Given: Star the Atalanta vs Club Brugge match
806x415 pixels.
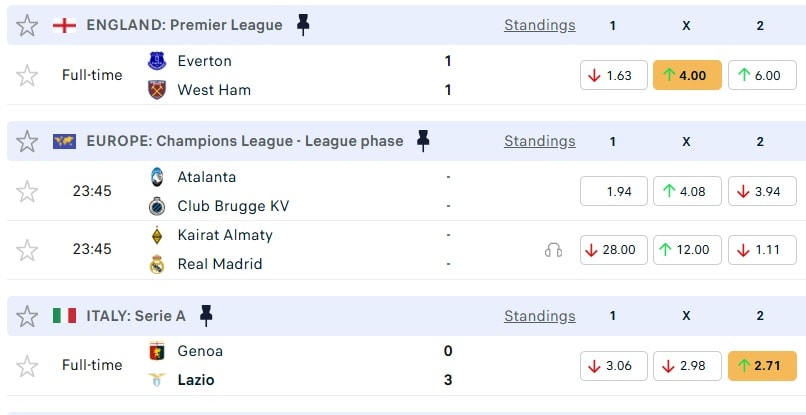Looking at the screenshot, I should pos(28,191).
